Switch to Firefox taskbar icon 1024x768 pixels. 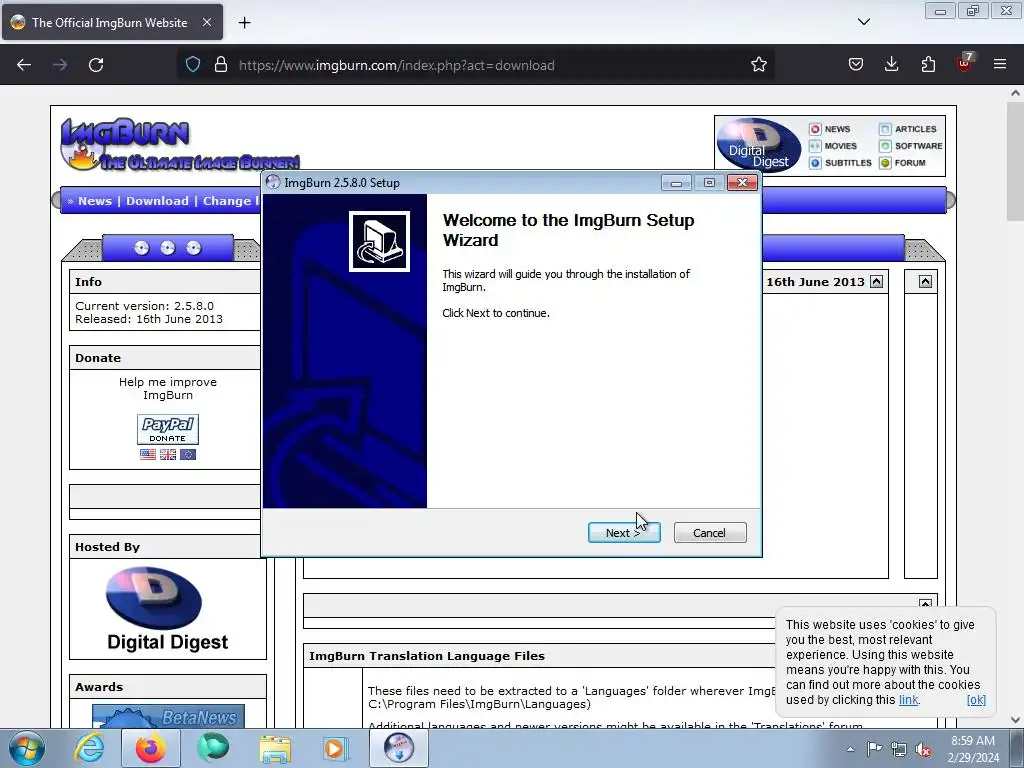point(150,748)
